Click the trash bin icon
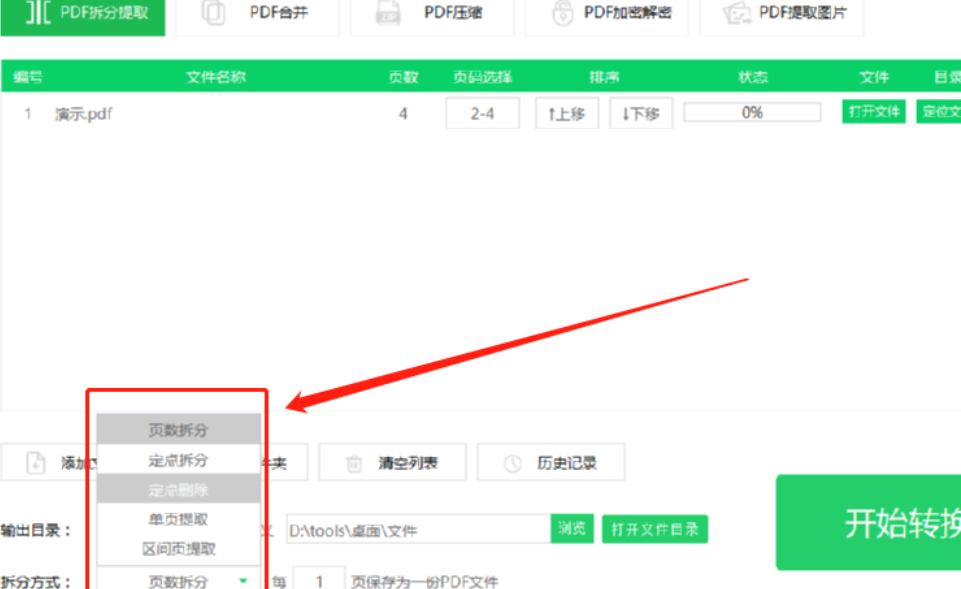The image size is (961, 589). tap(354, 463)
